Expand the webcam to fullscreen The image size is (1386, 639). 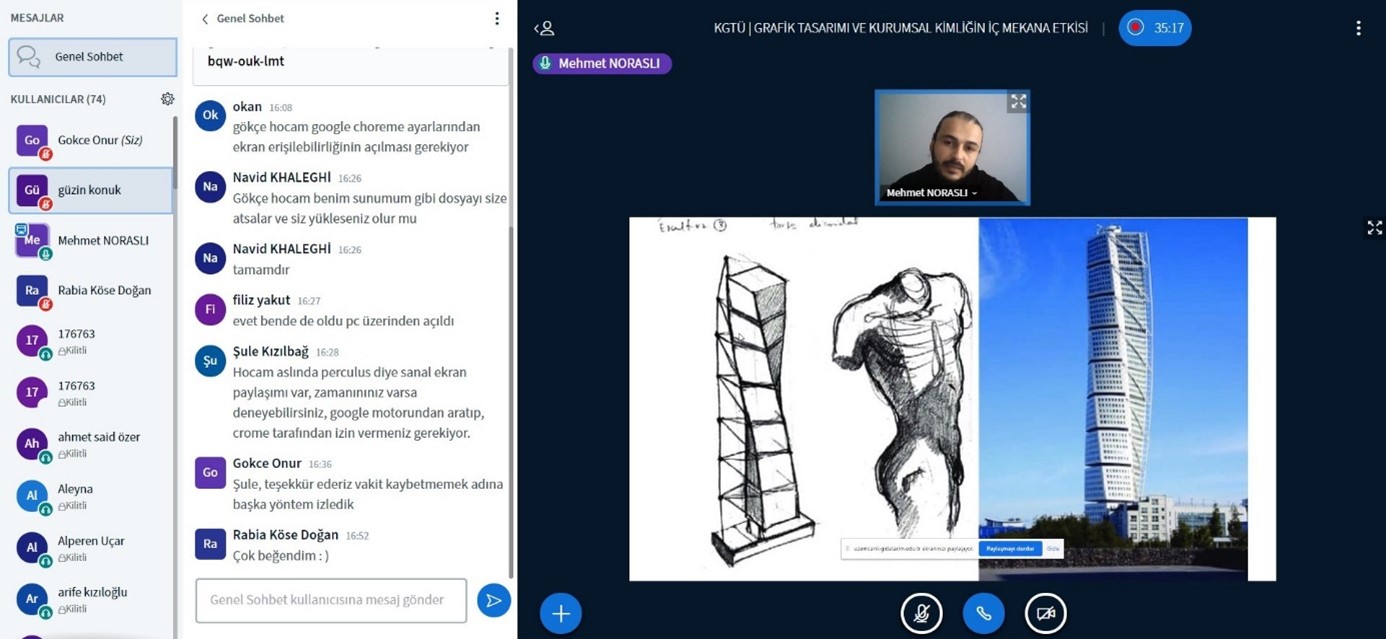point(1018,102)
